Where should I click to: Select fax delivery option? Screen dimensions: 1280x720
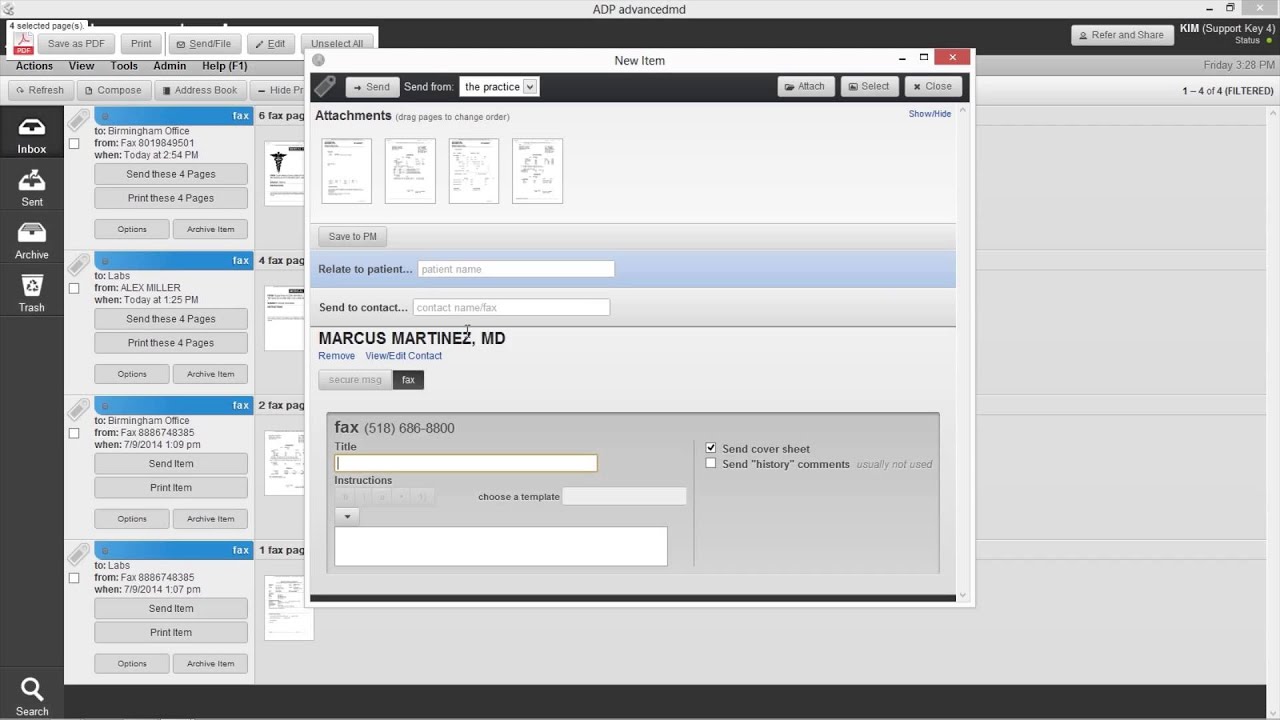(408, 380)
